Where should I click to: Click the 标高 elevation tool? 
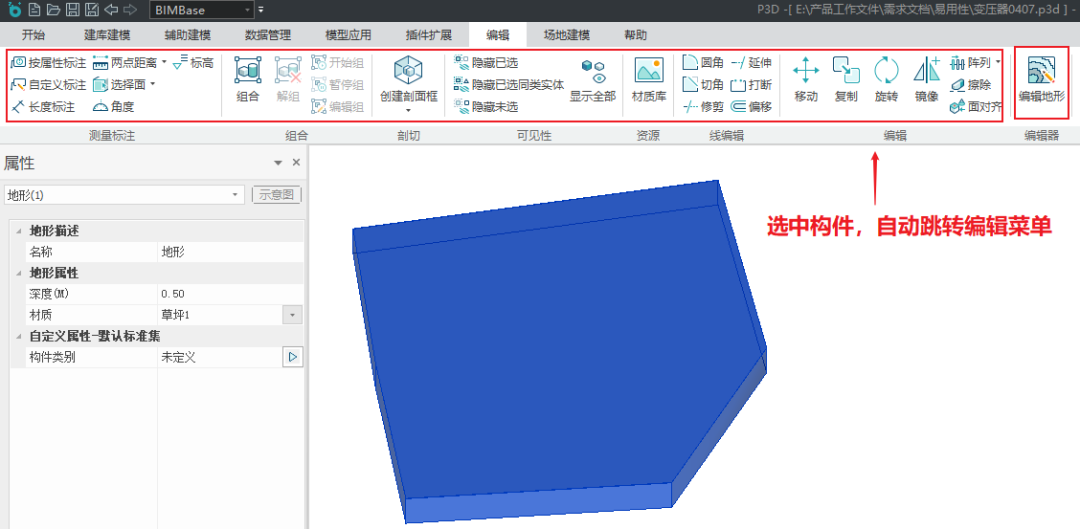(x=193, y=63)
